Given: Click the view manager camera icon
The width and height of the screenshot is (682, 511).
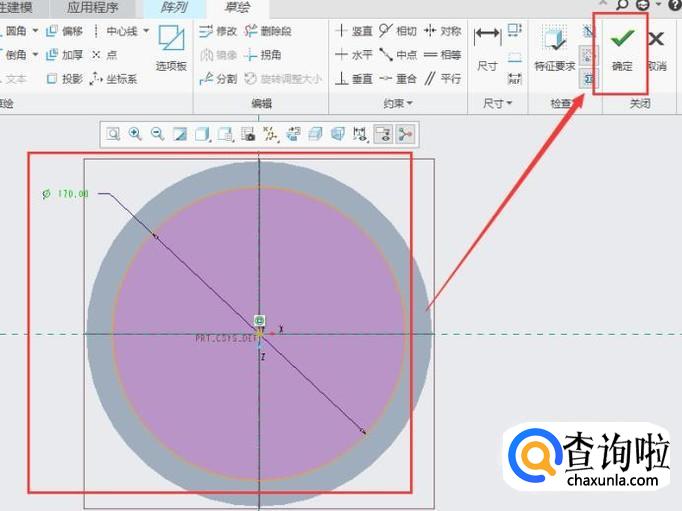Looking at the screenshot, I should (248, 134).
